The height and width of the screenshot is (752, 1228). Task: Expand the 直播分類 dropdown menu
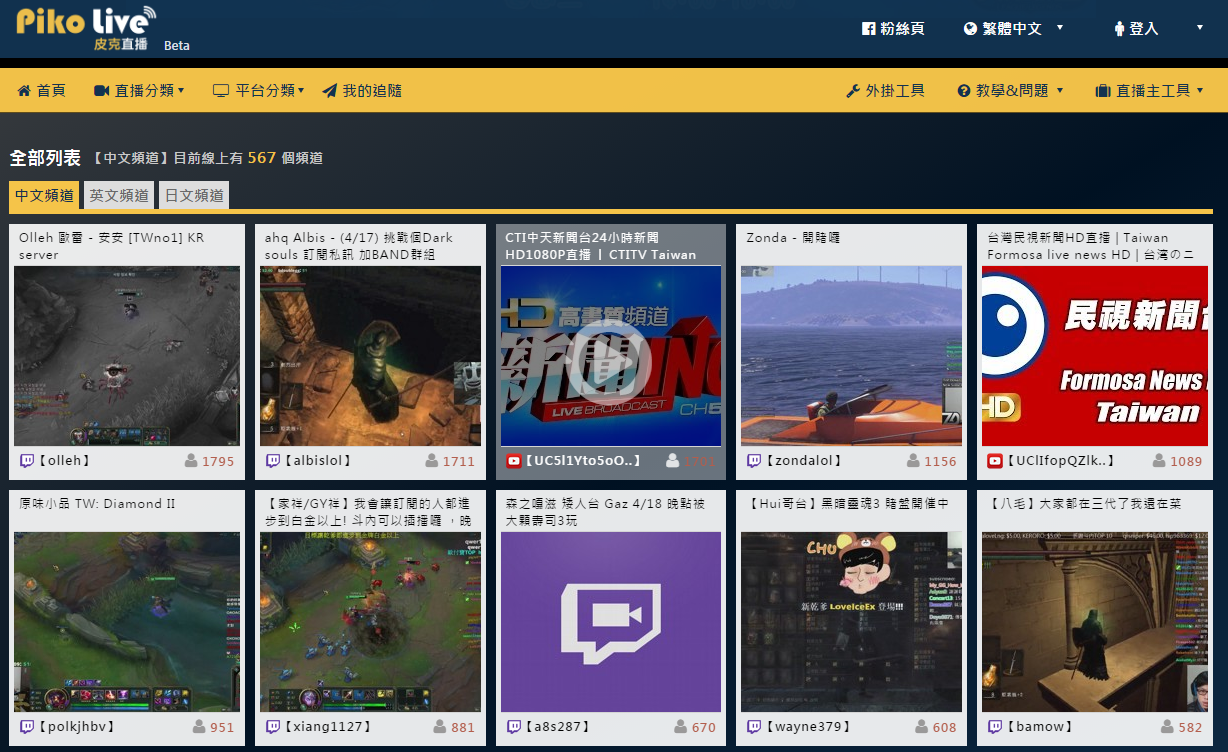pos(140,91)
